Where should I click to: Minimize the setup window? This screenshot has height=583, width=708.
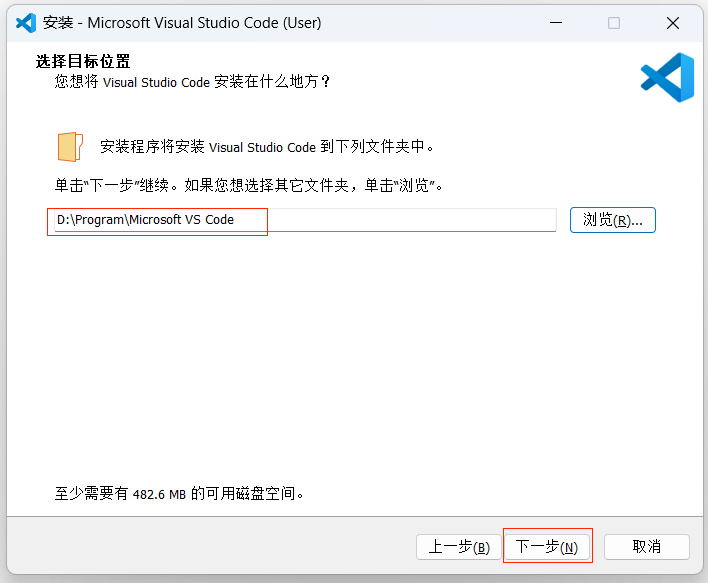(556, 23)
